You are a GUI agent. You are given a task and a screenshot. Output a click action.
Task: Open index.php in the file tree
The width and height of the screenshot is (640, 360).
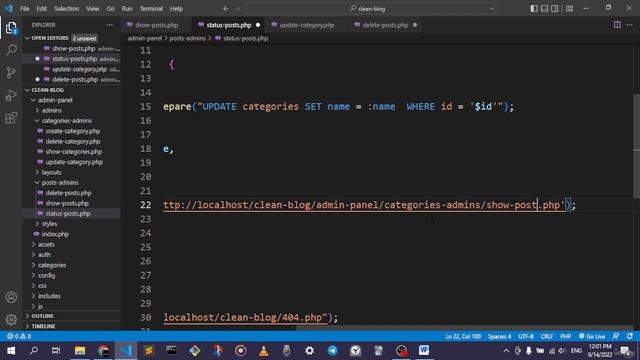click(x=55, y=234)
